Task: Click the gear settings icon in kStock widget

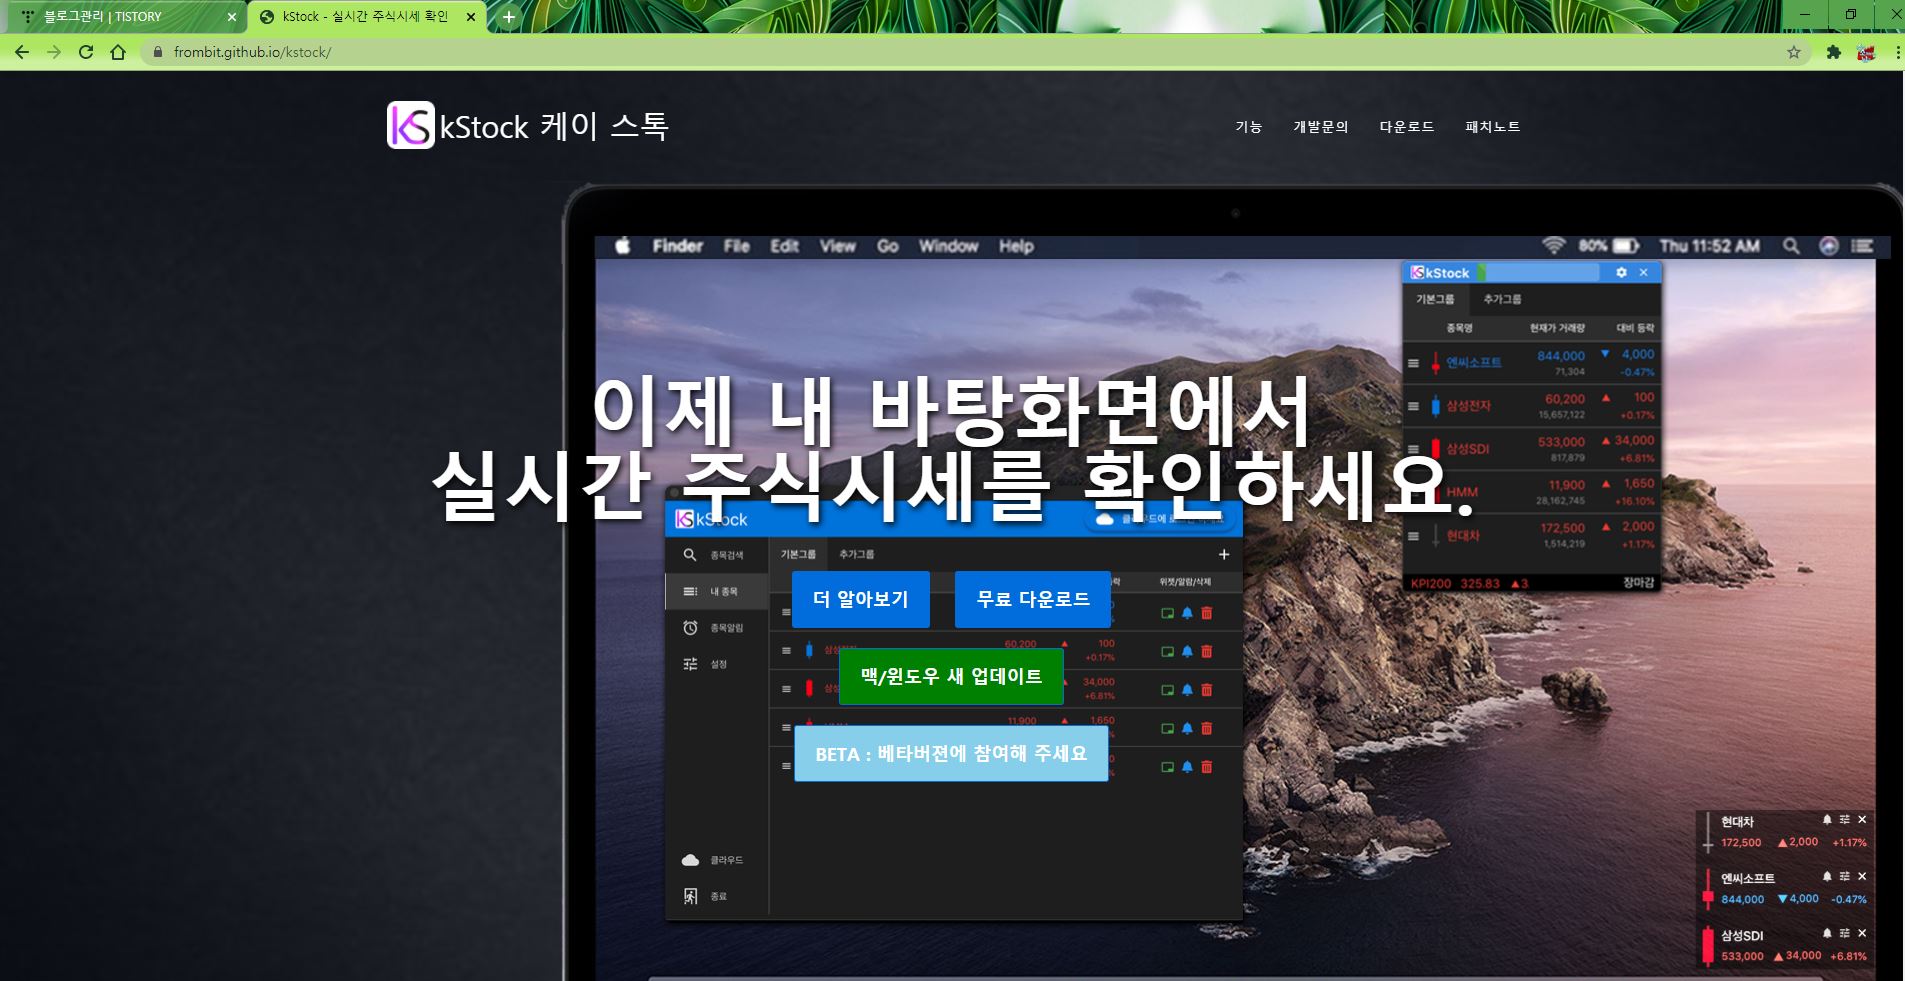Action: pos(1621,272)
